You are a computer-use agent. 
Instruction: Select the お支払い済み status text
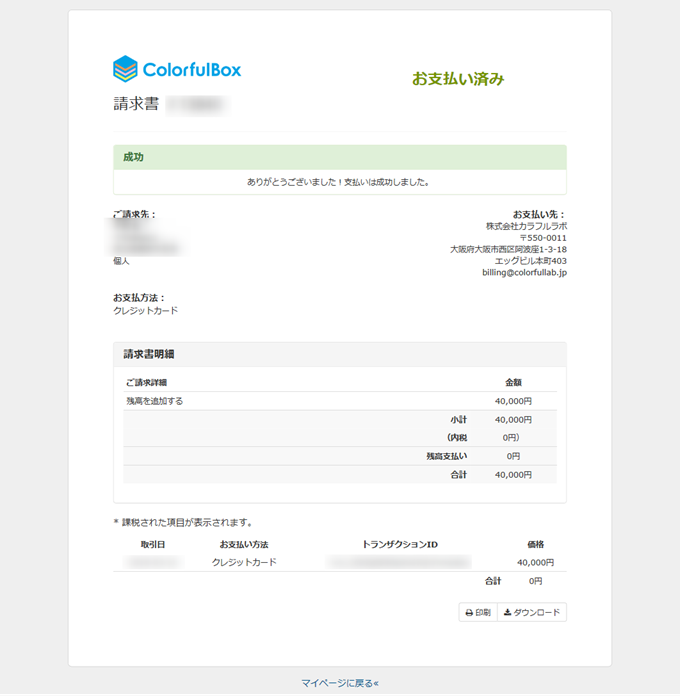click(x=458, y=79)
